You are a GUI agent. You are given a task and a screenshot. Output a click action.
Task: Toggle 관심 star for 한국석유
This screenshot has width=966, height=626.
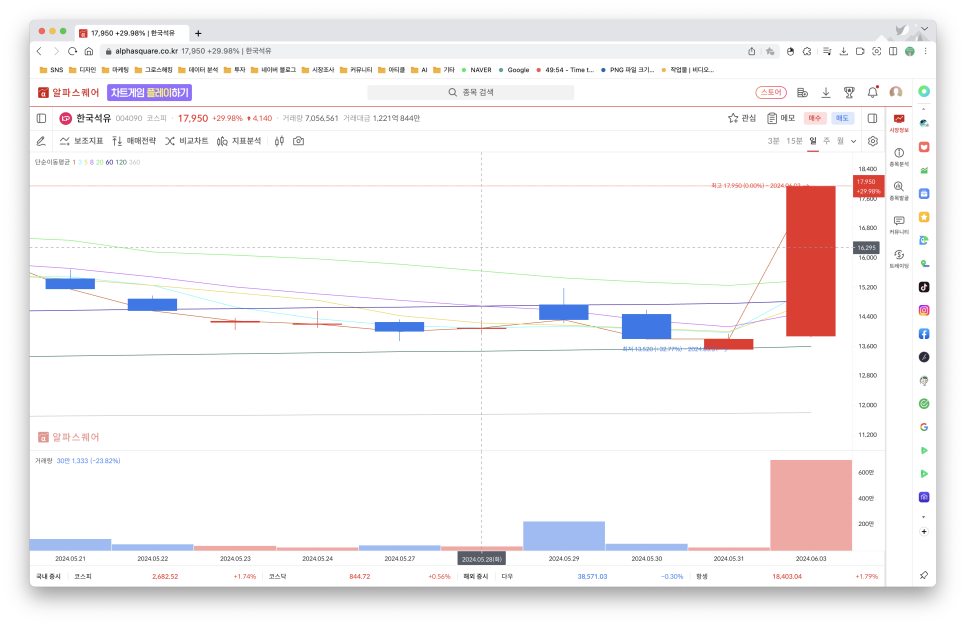point(742,118)
